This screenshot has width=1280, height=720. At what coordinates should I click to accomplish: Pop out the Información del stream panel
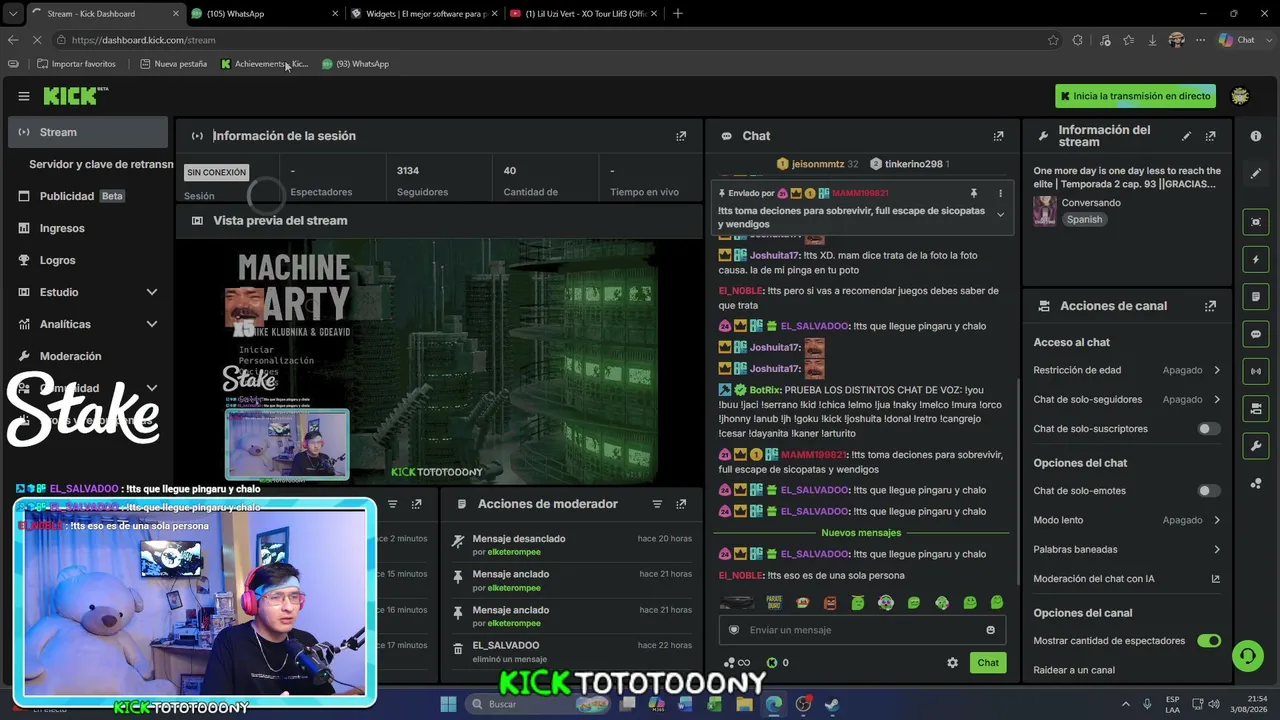pyautogui.click(x=1210, y=136)
